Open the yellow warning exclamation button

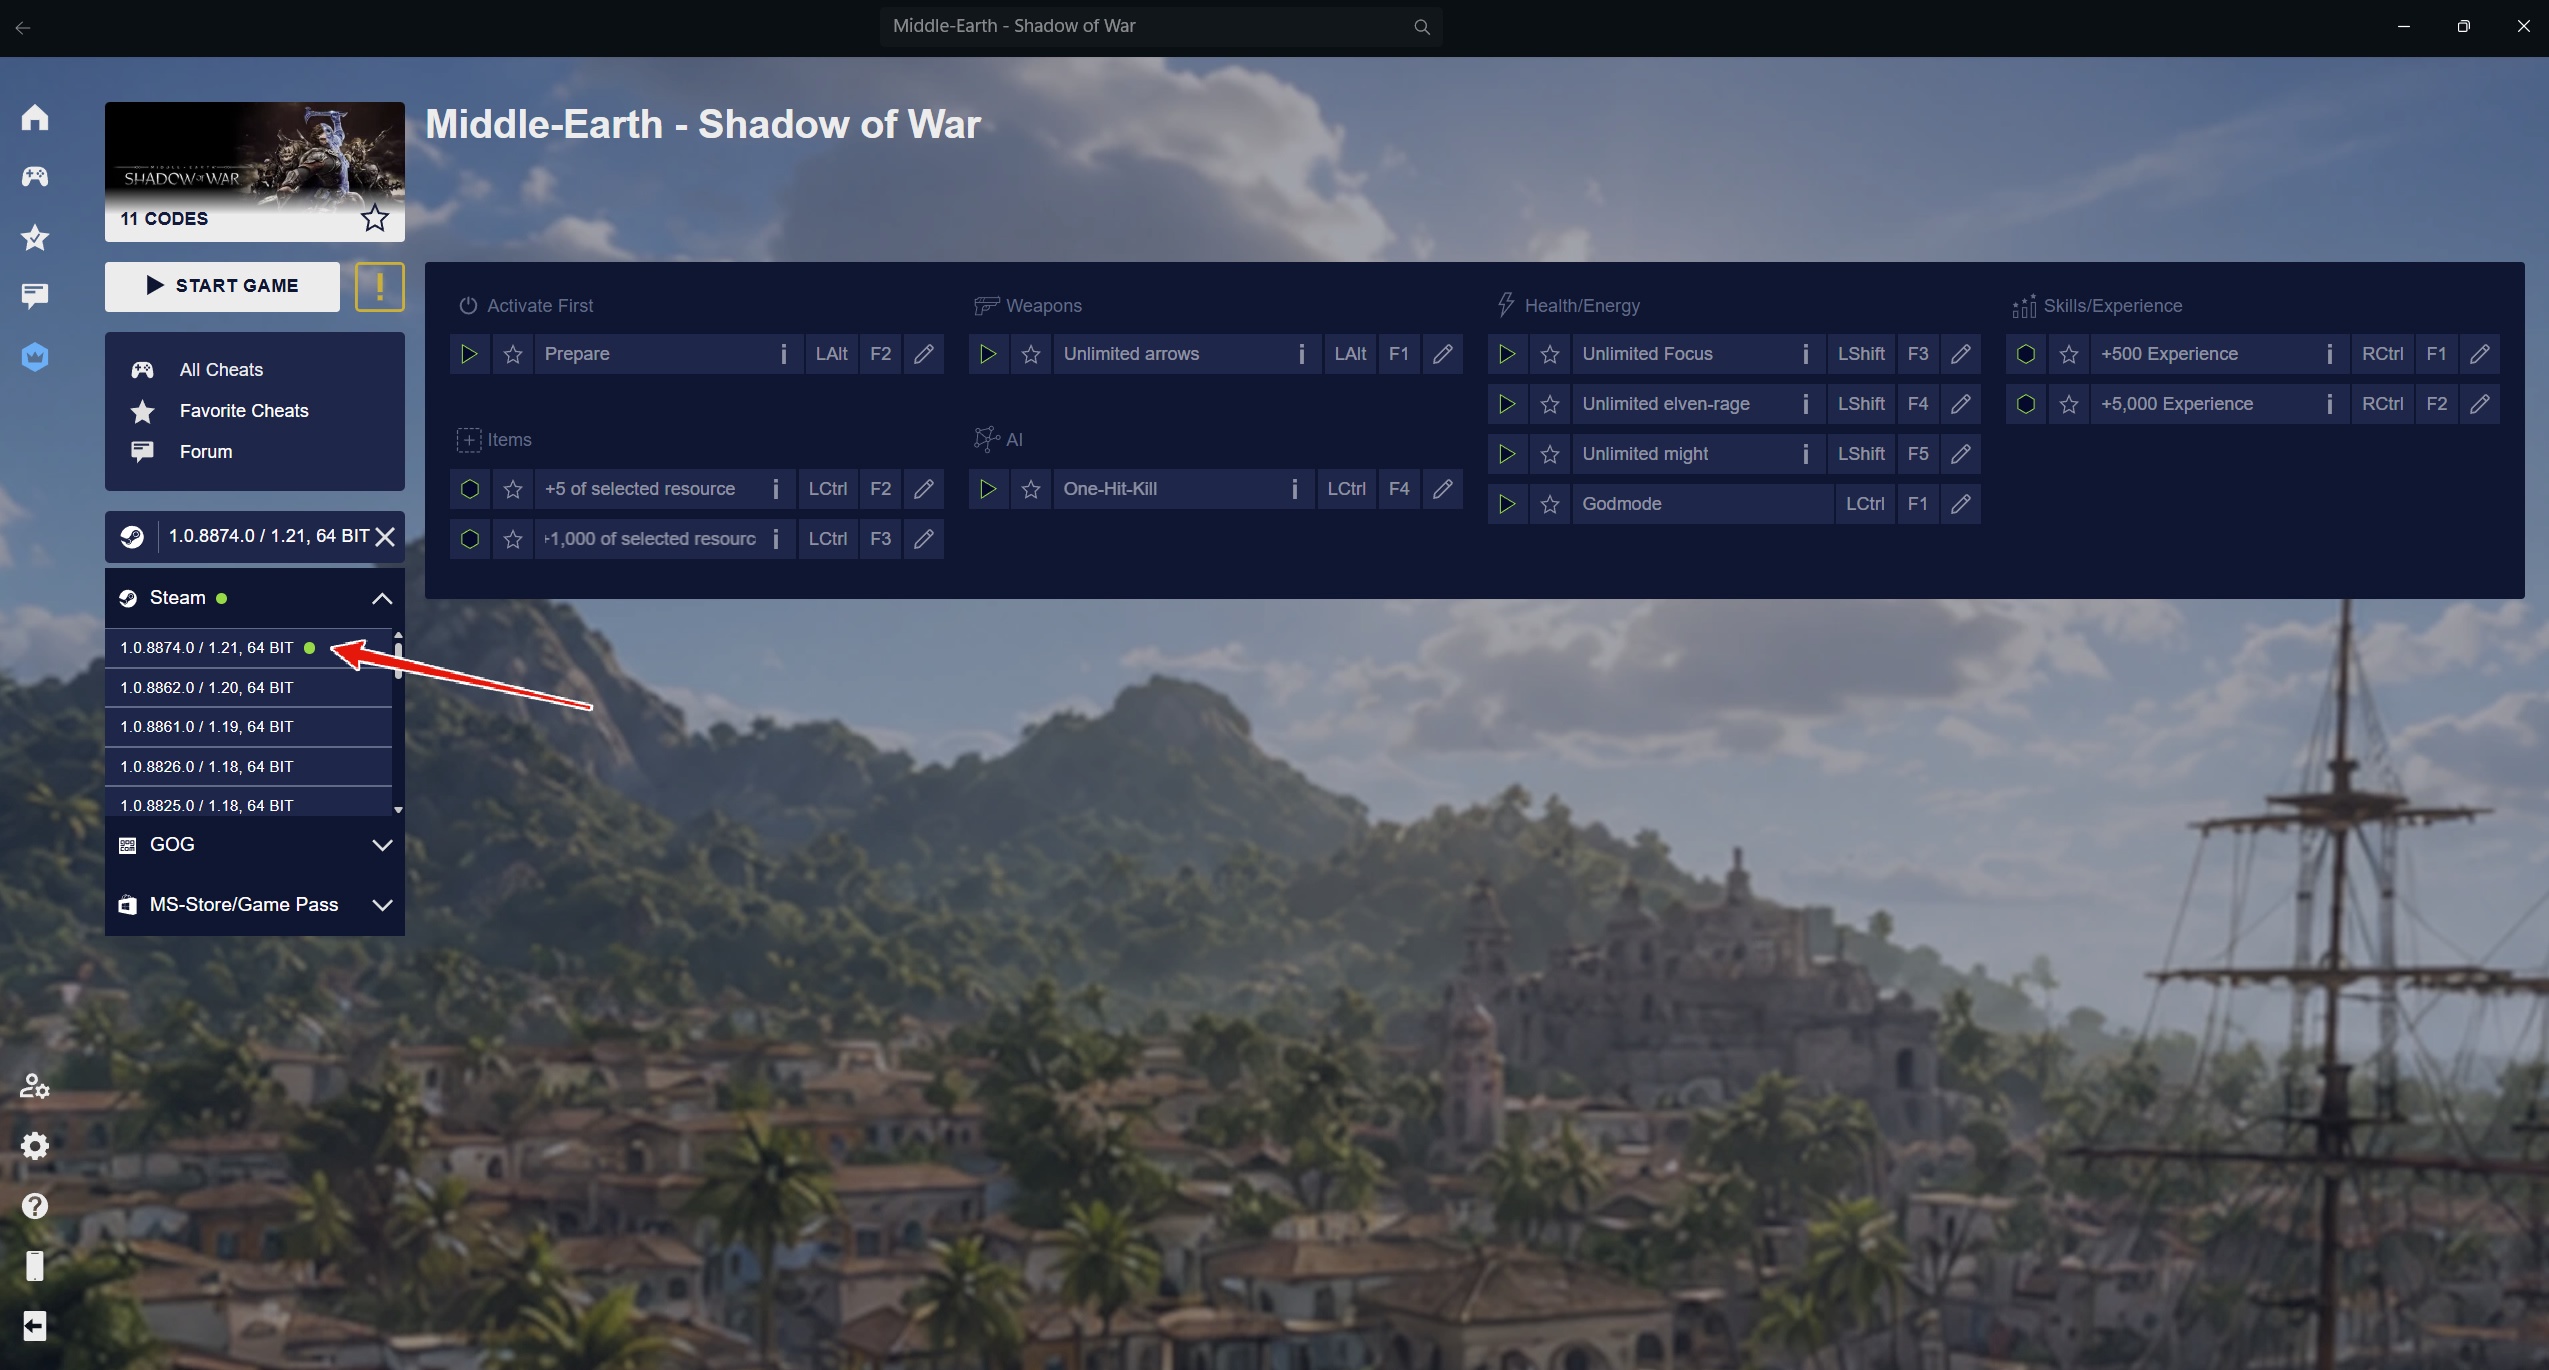tap(380, 287)
